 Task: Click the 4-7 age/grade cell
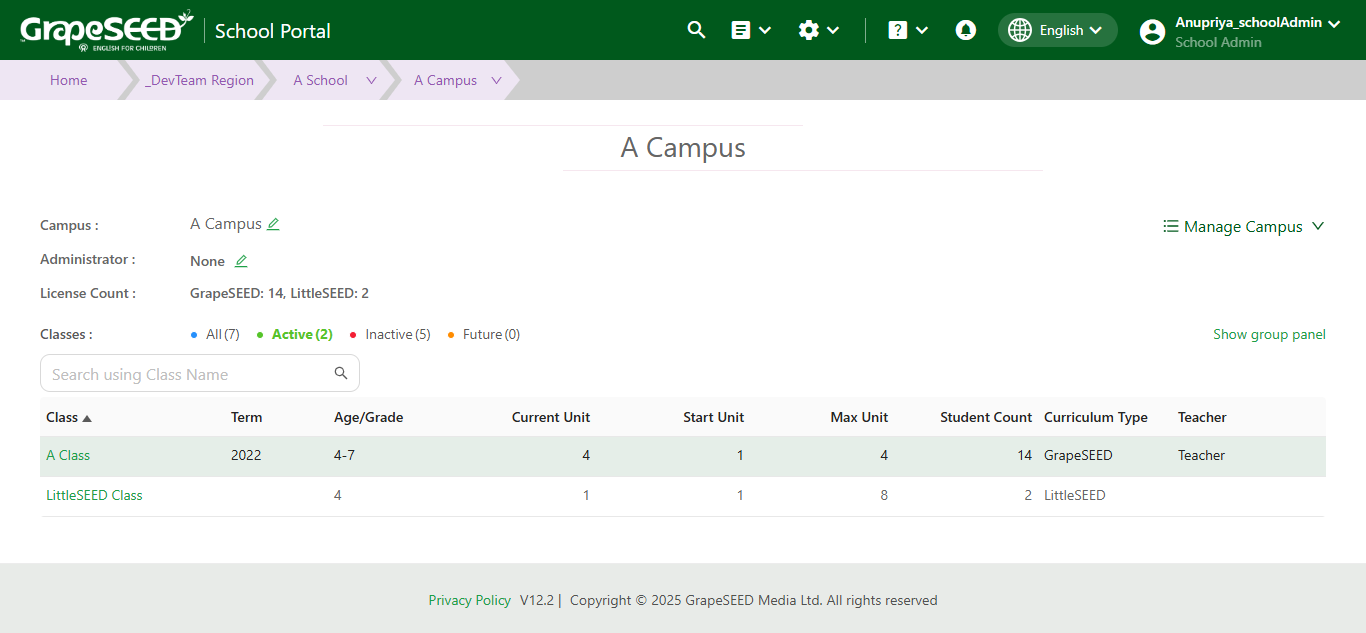(344, 455)
